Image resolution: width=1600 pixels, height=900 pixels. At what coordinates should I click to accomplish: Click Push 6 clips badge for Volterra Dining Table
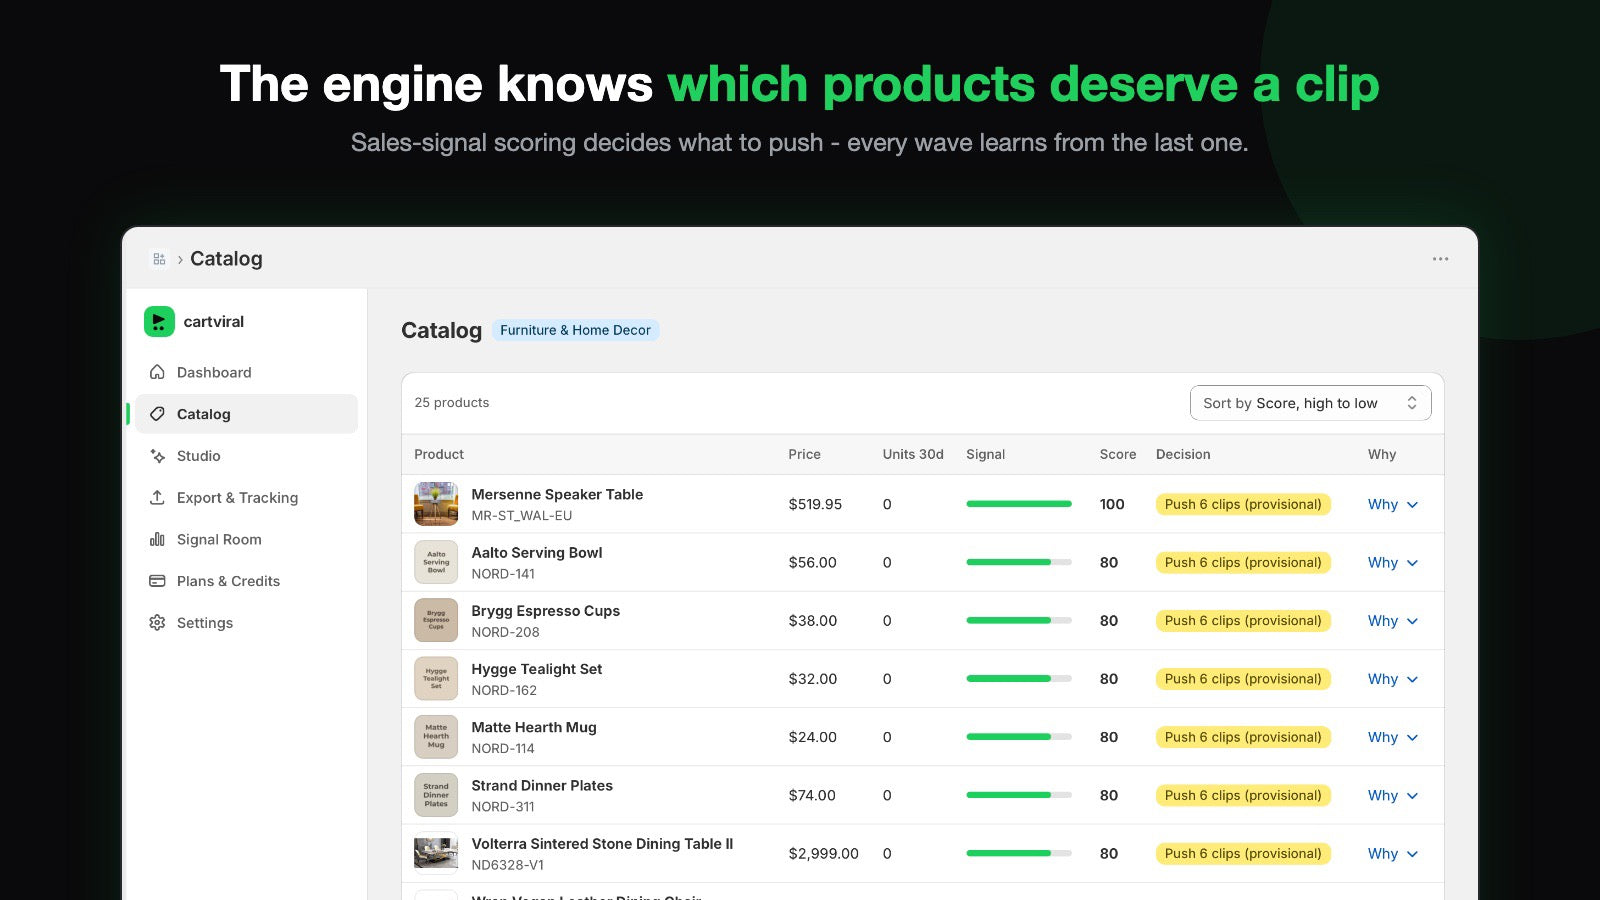tap(1243, 854)
